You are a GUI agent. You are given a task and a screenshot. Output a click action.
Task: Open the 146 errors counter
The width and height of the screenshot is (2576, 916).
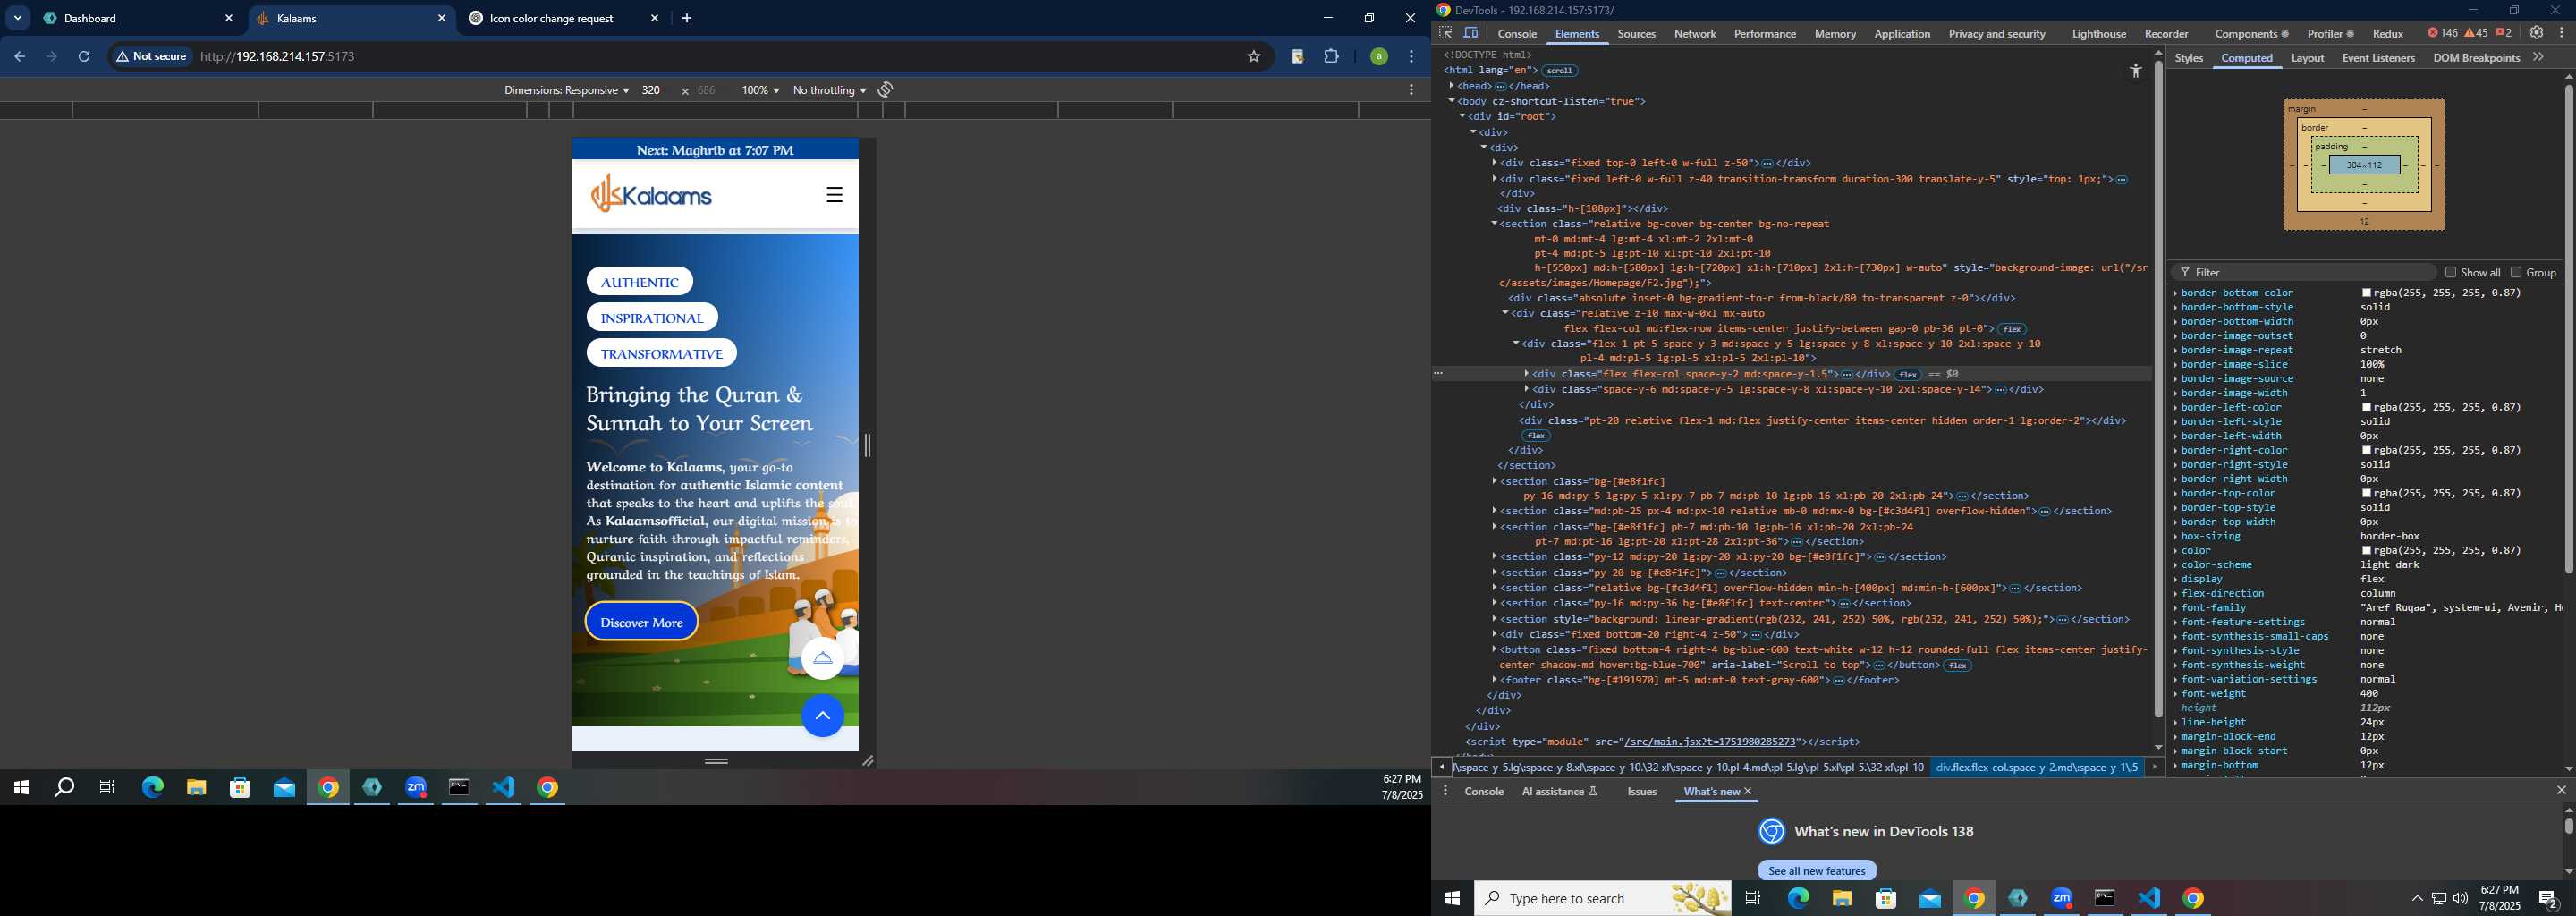(x=2442, y=33)
